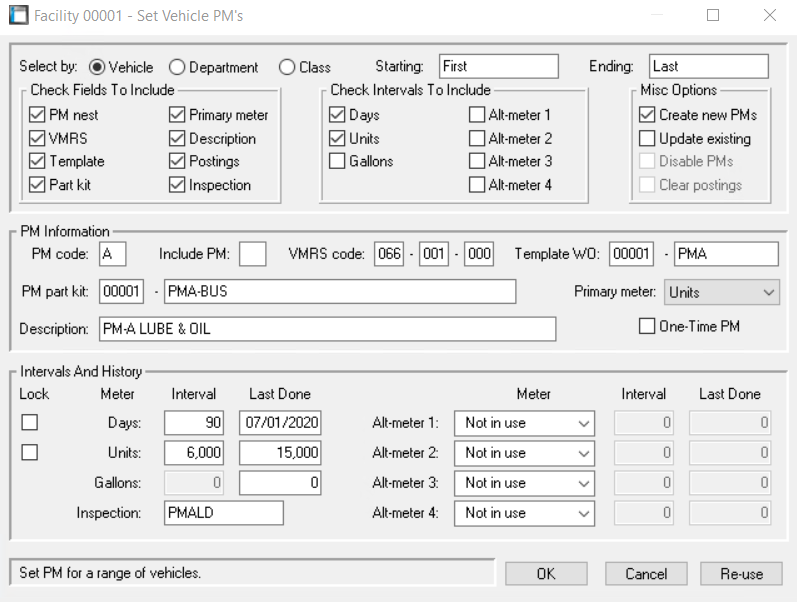This screenshot has width=797, height=602.
Task: Click the Description text field
Action: [326, 329]
